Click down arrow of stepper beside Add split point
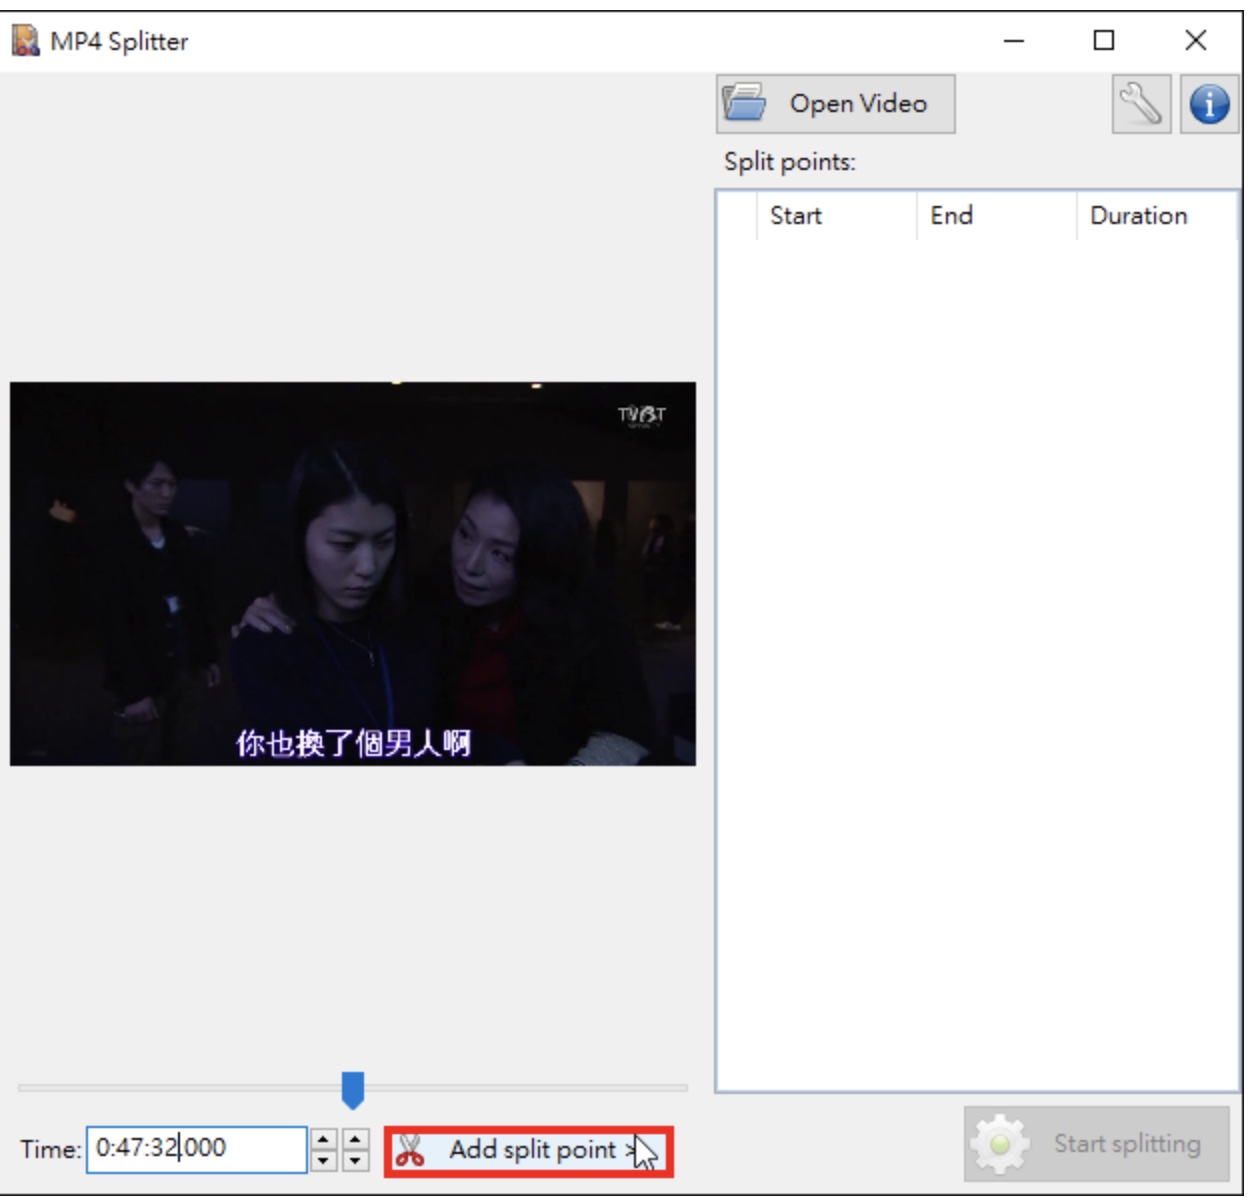 tap(356, 1161)
